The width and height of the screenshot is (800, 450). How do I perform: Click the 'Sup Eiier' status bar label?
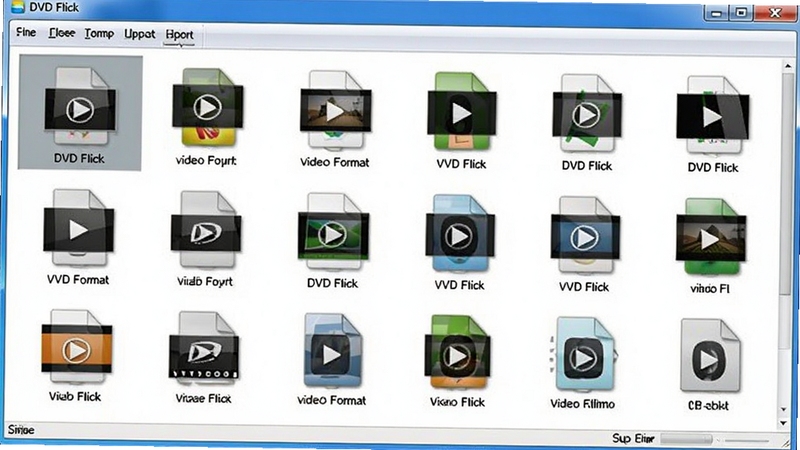pos(633,438)
